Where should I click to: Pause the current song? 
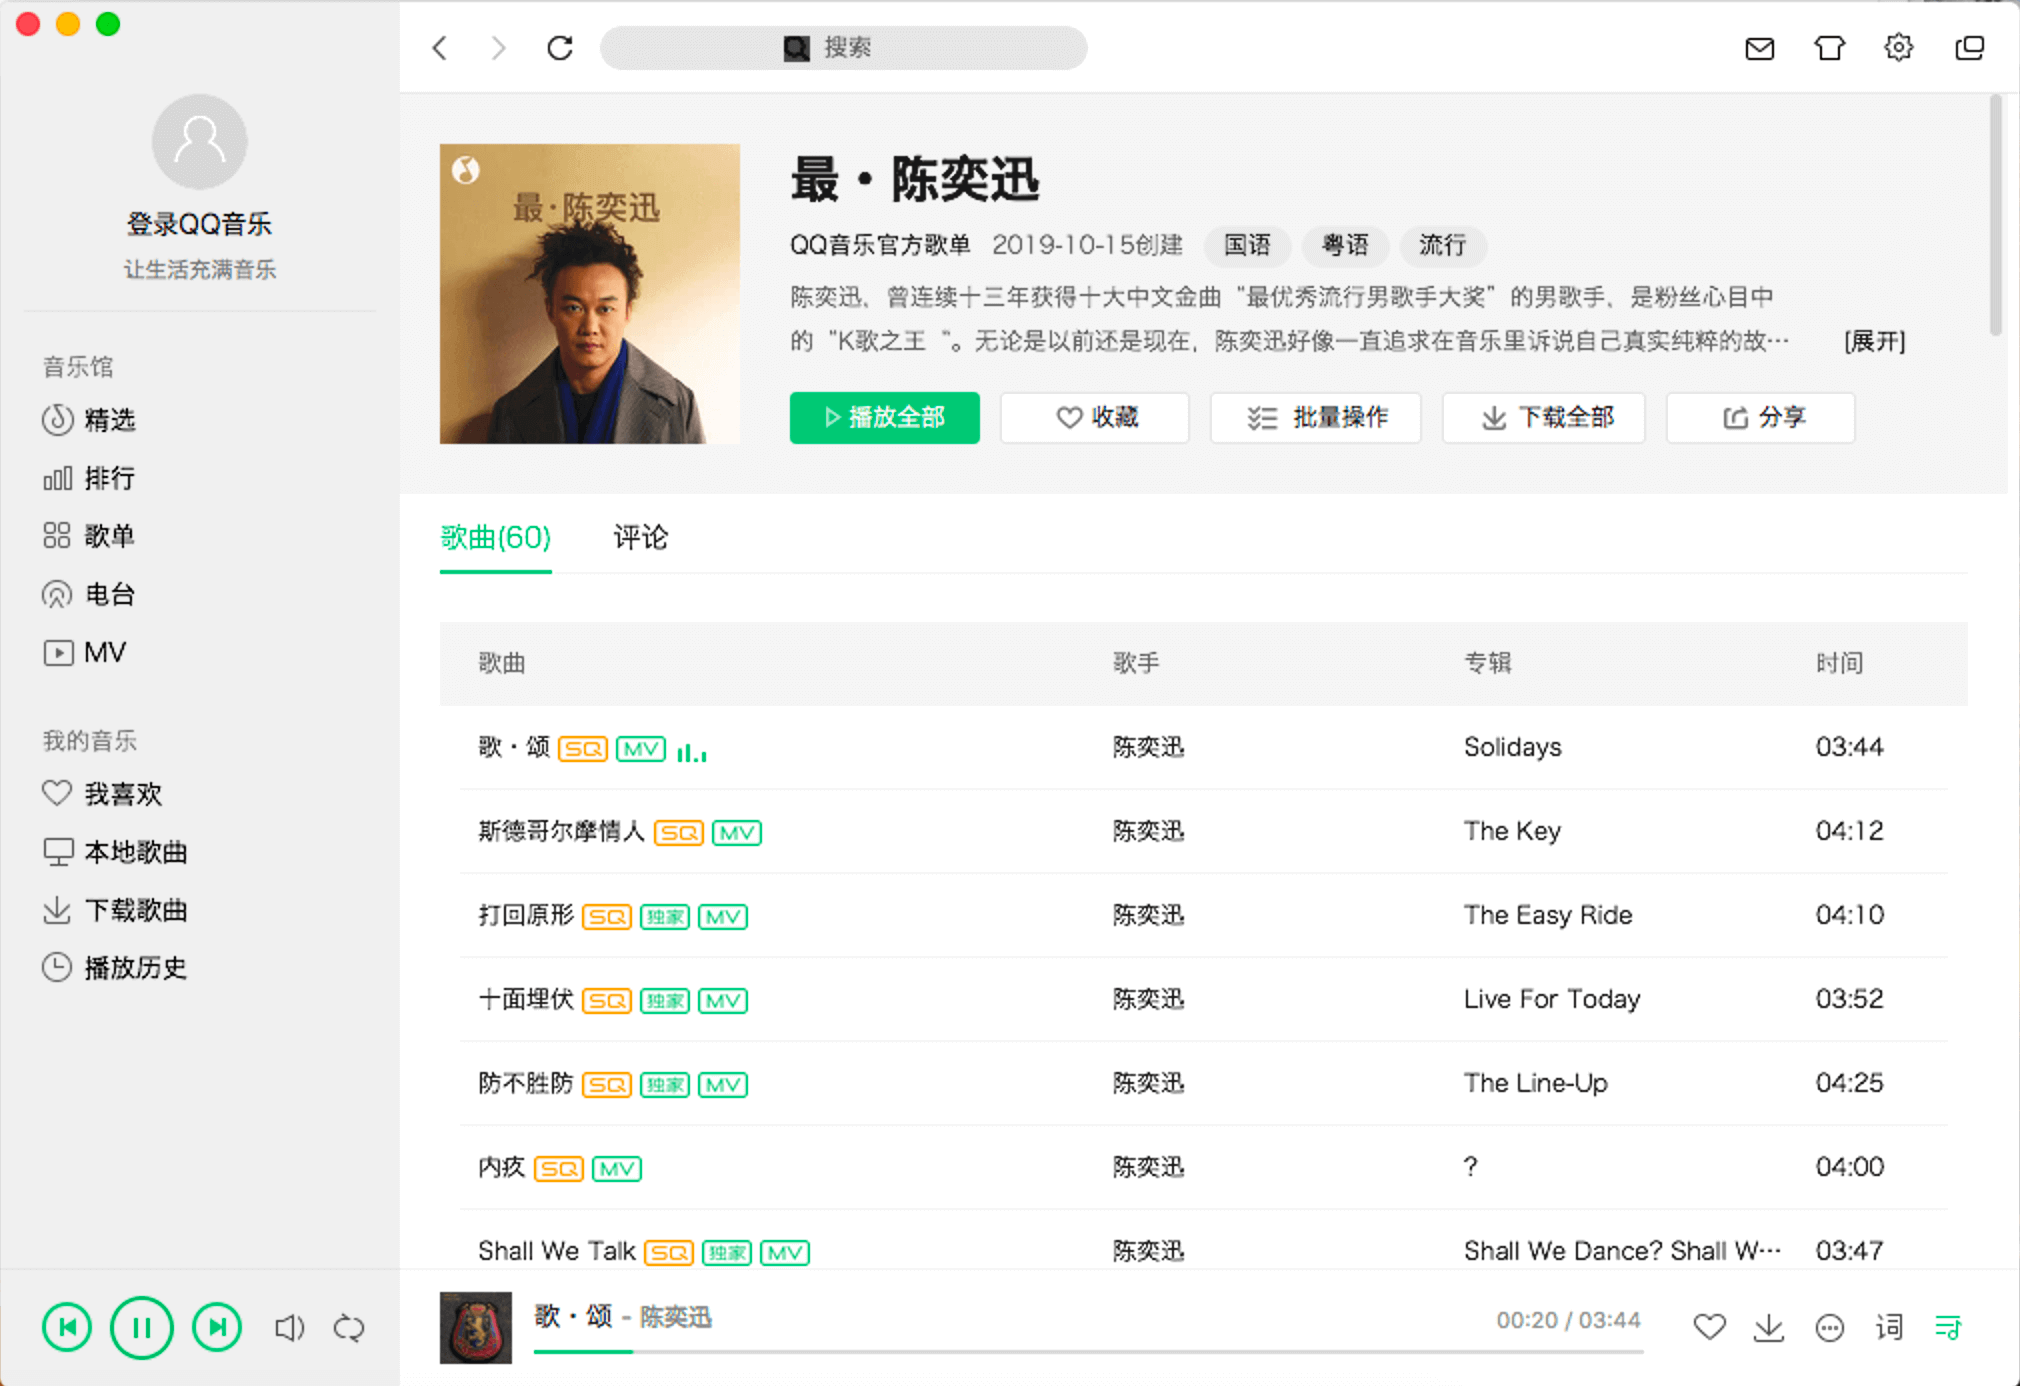point(141,1327)
